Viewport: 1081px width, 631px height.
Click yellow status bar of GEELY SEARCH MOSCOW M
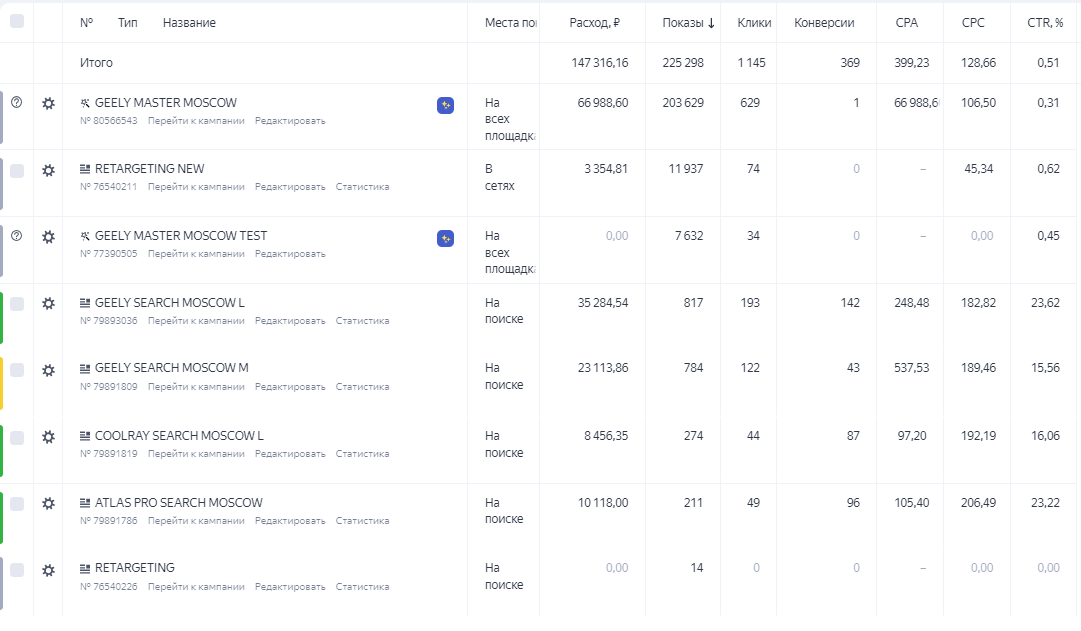2,383
